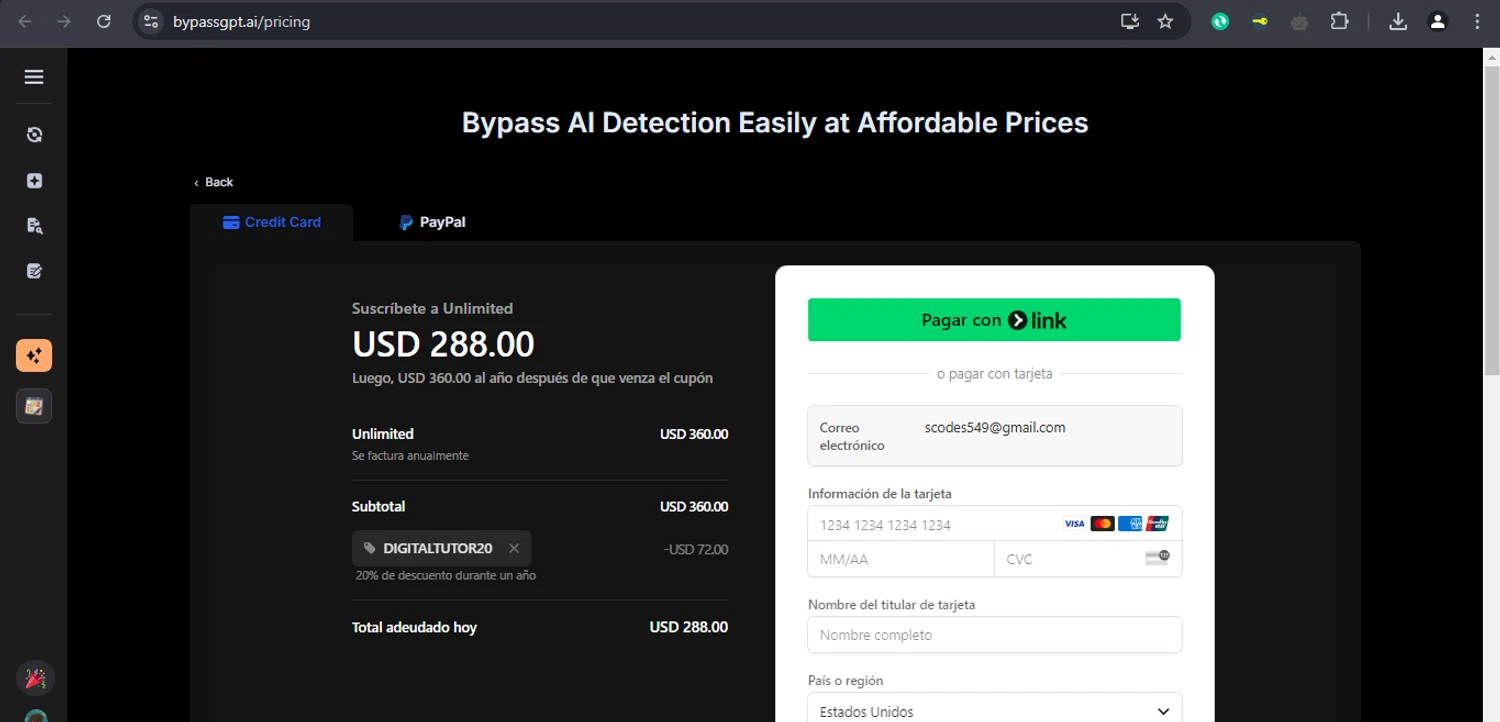Switch to the PayPal tab
The image size is (1500, 722).
[432, 222]
